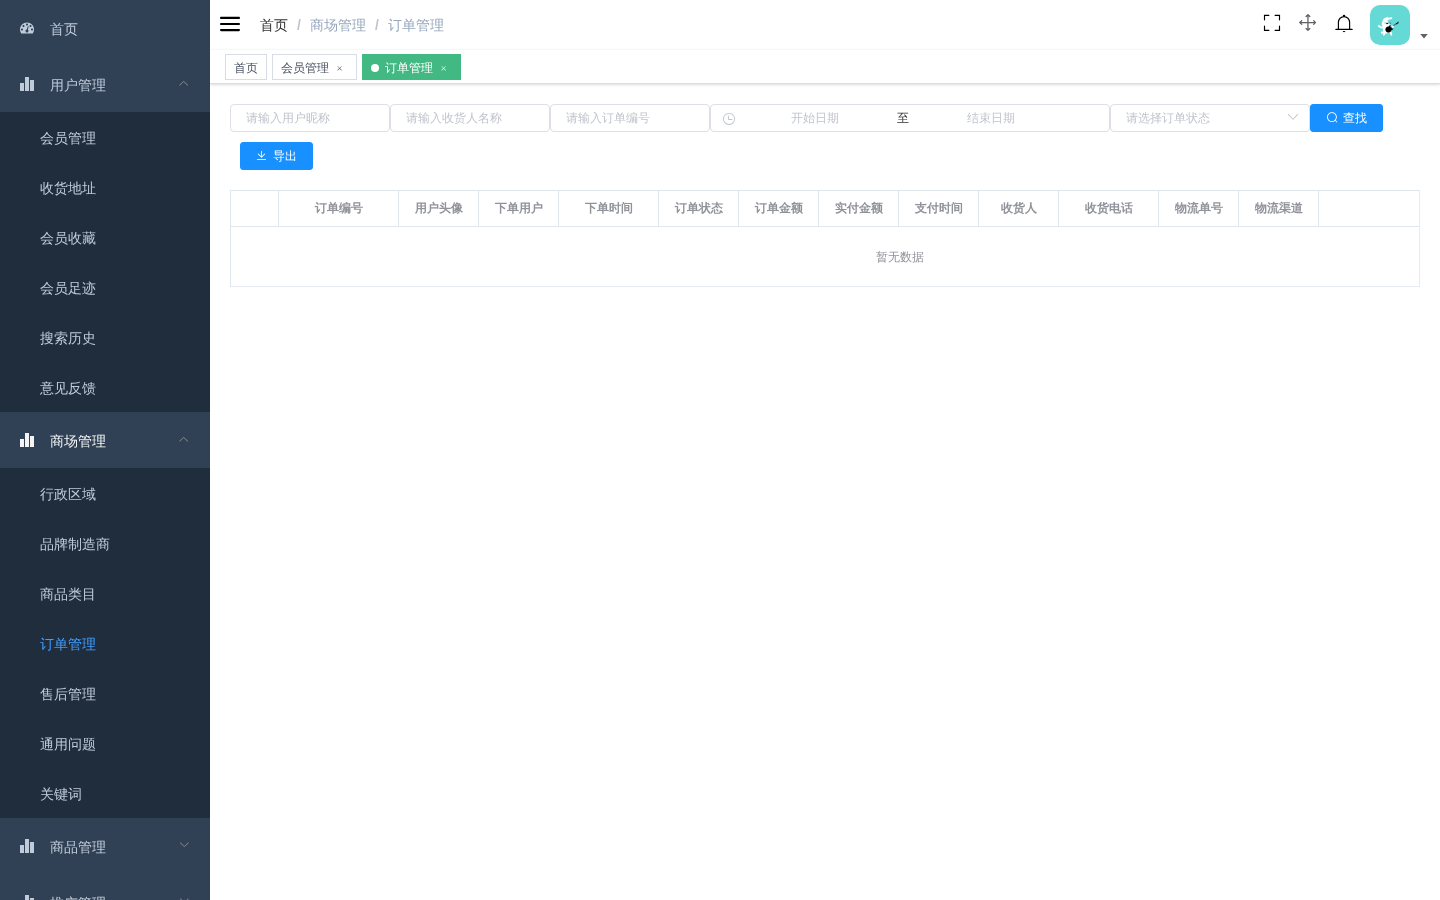Open the layout size icon in header
This screenshot has height=900, width=1440.
pyautogui.click(x=1307, y=23)
